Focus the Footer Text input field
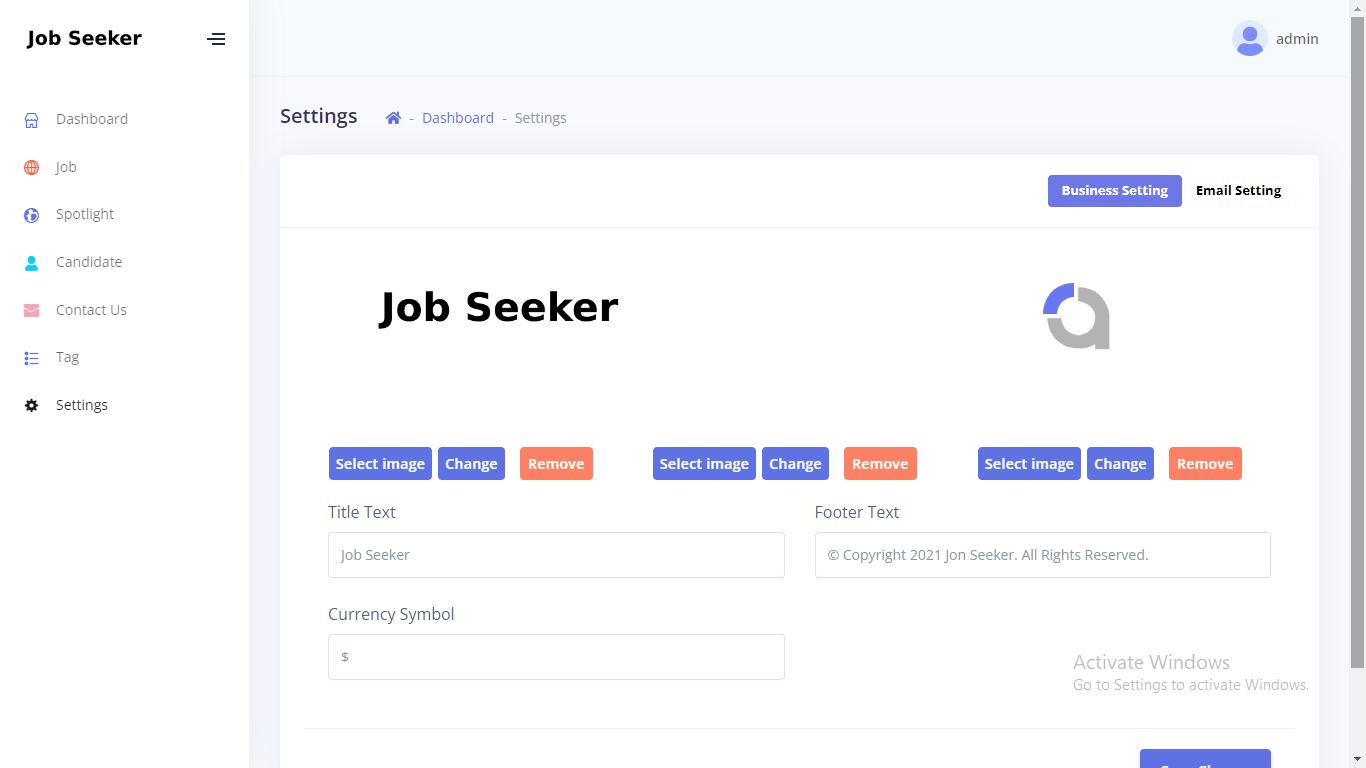 coord(1042,555)
